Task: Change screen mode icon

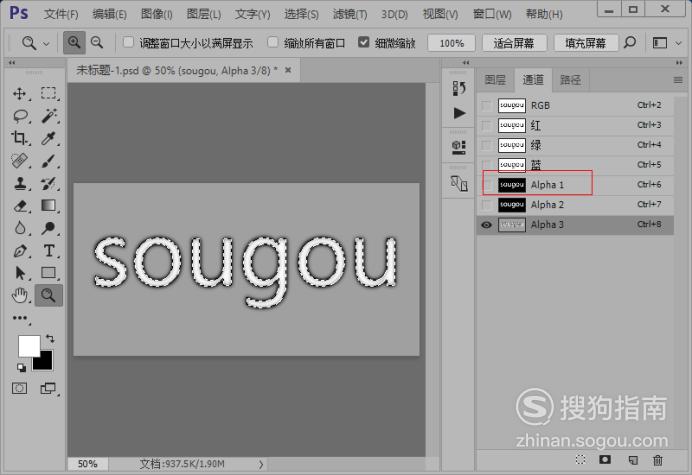Action: click(48, 388)
